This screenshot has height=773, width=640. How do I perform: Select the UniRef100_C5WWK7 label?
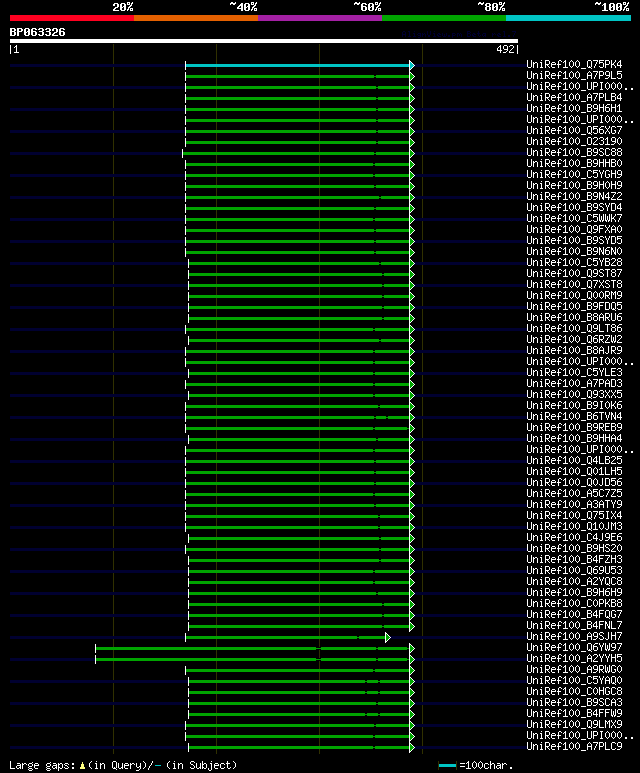click(574, 218)
